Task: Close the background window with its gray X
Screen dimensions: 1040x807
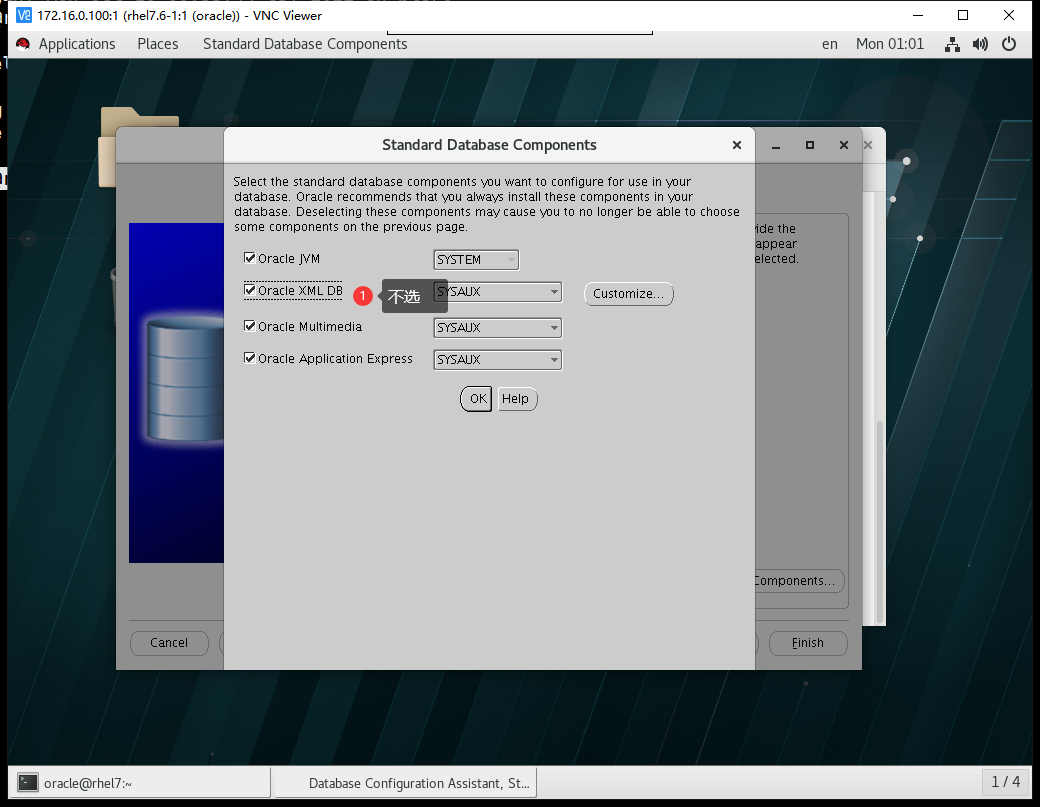Action: click(x=868, y=145)
